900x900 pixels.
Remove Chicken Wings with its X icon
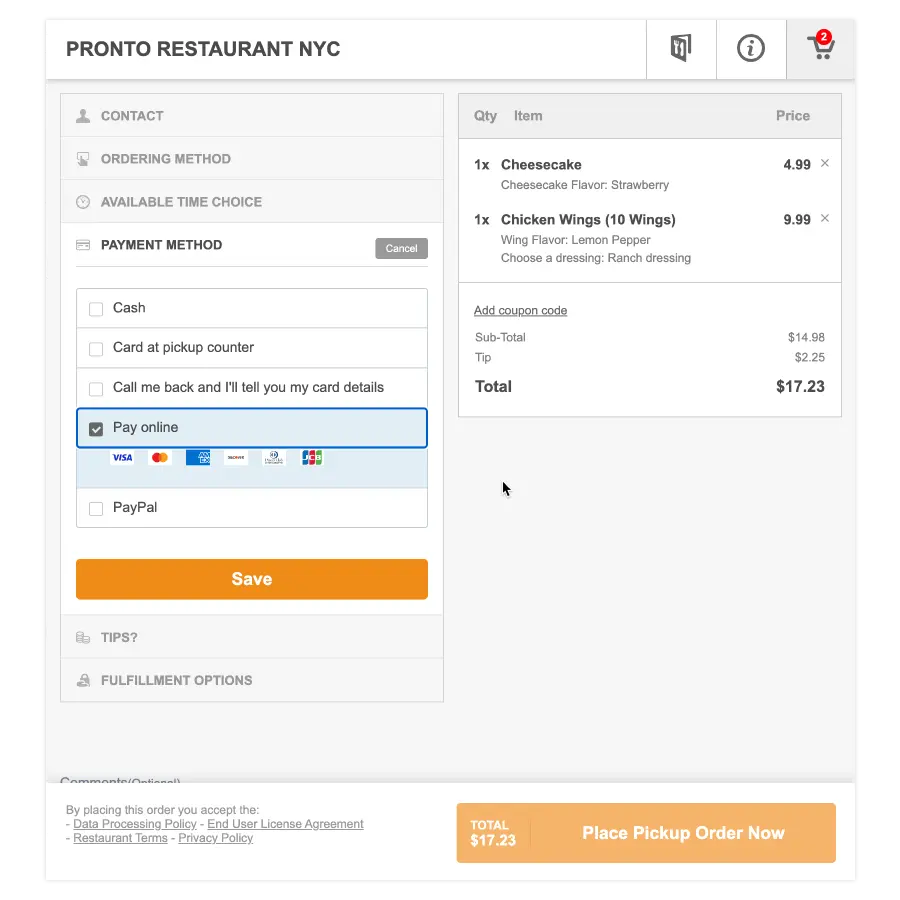[x=825, y=219]
